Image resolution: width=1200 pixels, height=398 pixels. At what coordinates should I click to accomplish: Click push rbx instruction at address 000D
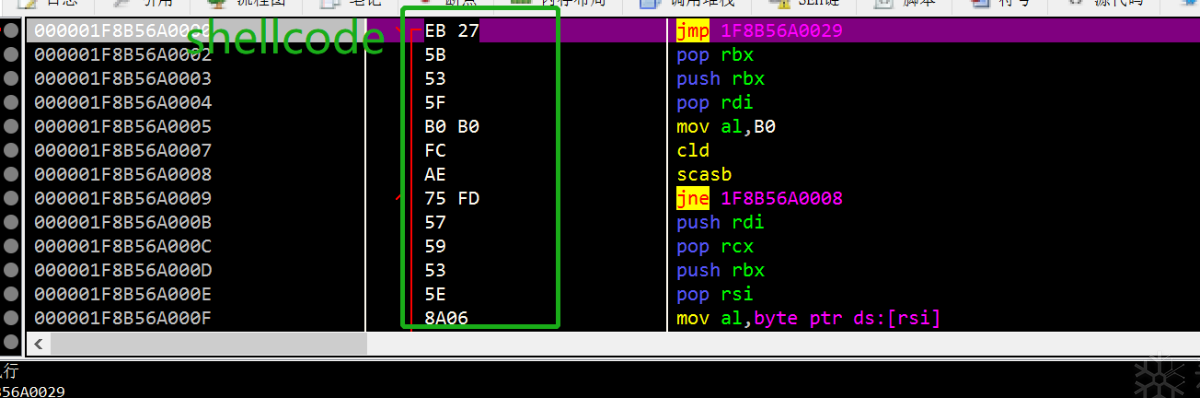[x=721, y=271]
